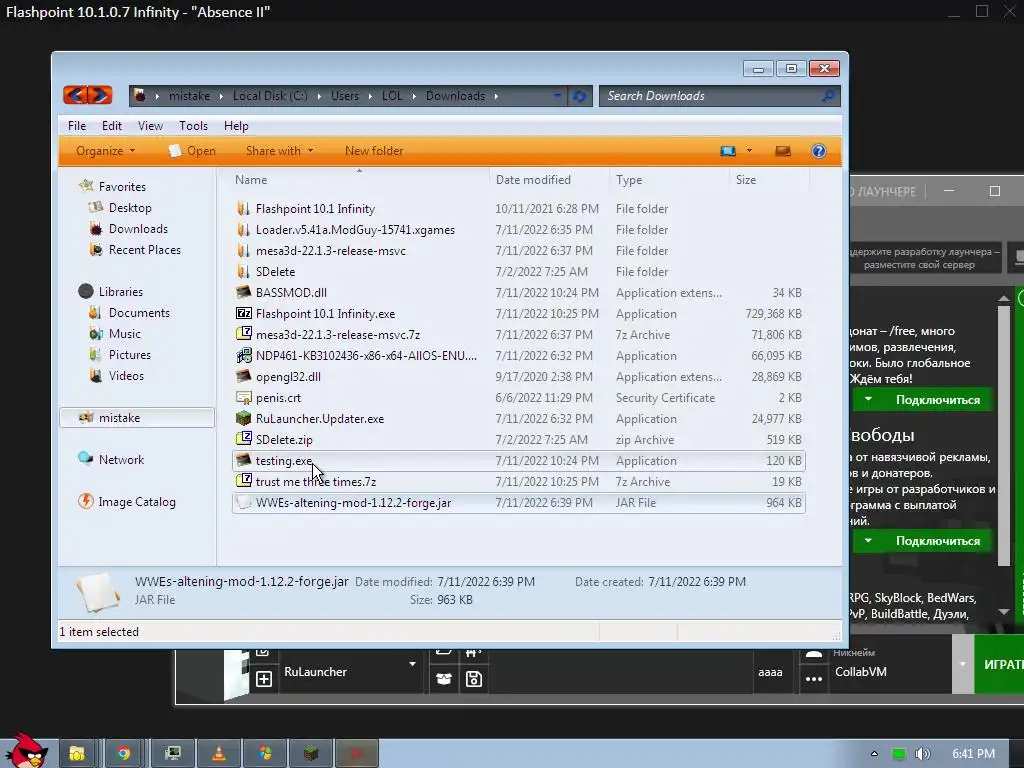Viewport: 1024px width, 768px height.
Task: Open the Tools menu
Action: pos(193,126)
